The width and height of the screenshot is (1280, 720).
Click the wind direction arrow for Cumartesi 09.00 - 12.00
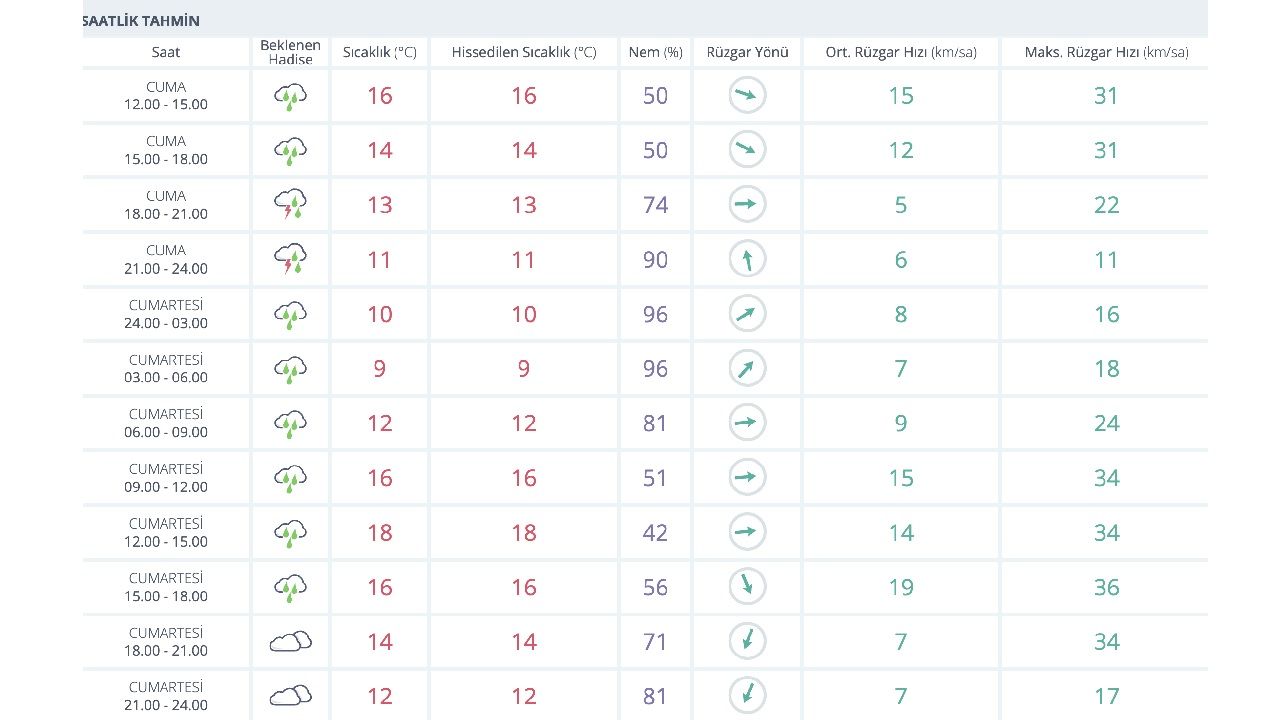(747, 478)
